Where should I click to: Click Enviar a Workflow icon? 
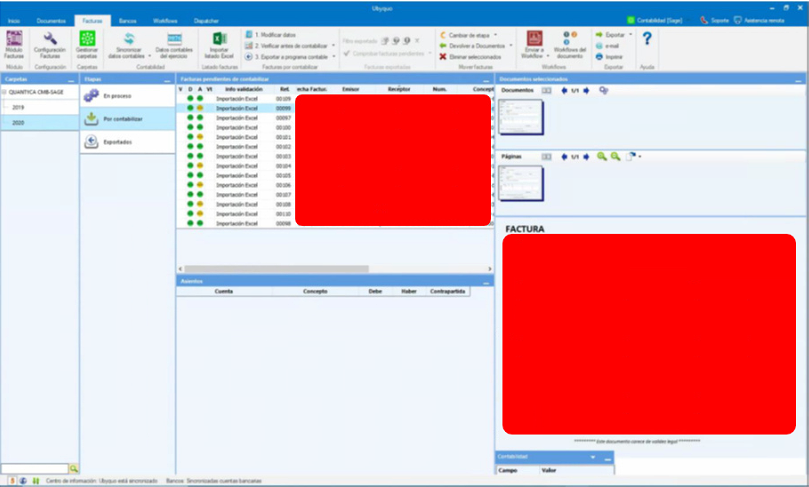coord(534,38)
